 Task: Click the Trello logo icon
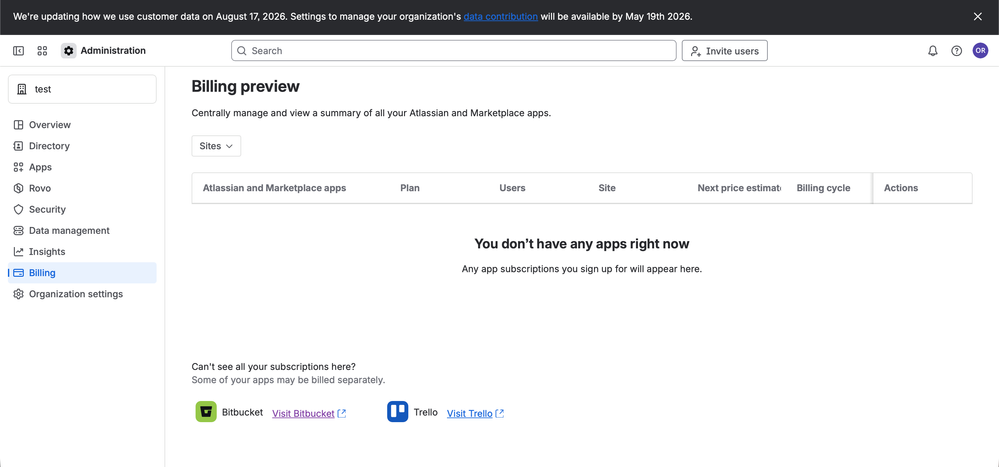[x=398, y=412]
